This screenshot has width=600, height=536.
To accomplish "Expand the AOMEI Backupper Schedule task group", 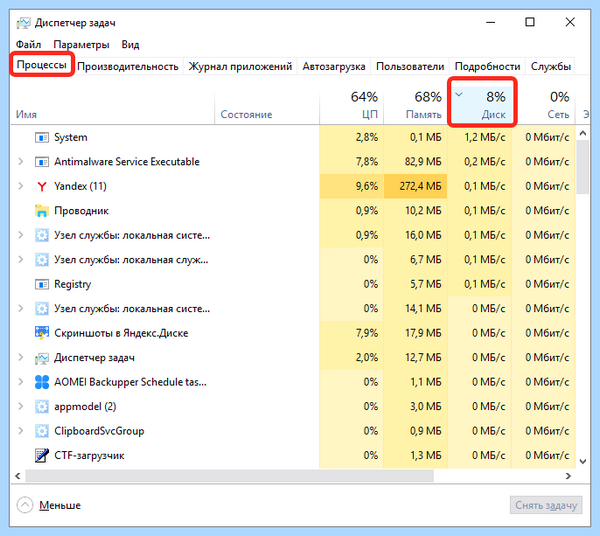I will pyautogui.click(x=21, y=382).
